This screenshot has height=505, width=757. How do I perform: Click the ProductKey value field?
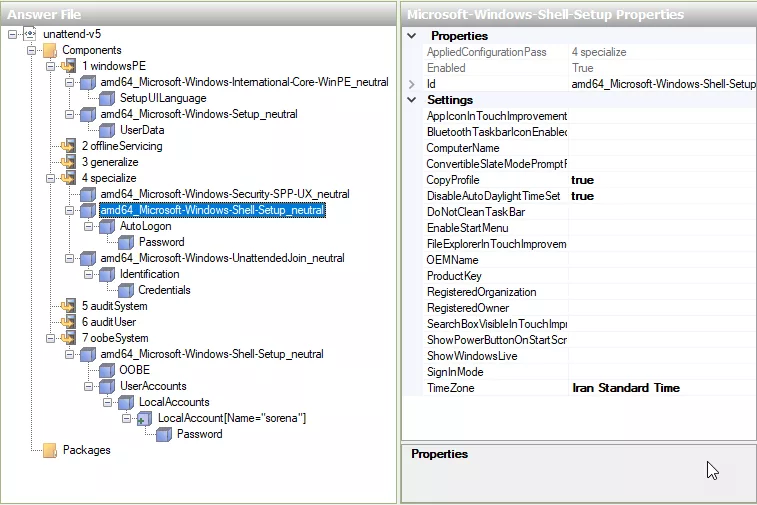[662, 276]
